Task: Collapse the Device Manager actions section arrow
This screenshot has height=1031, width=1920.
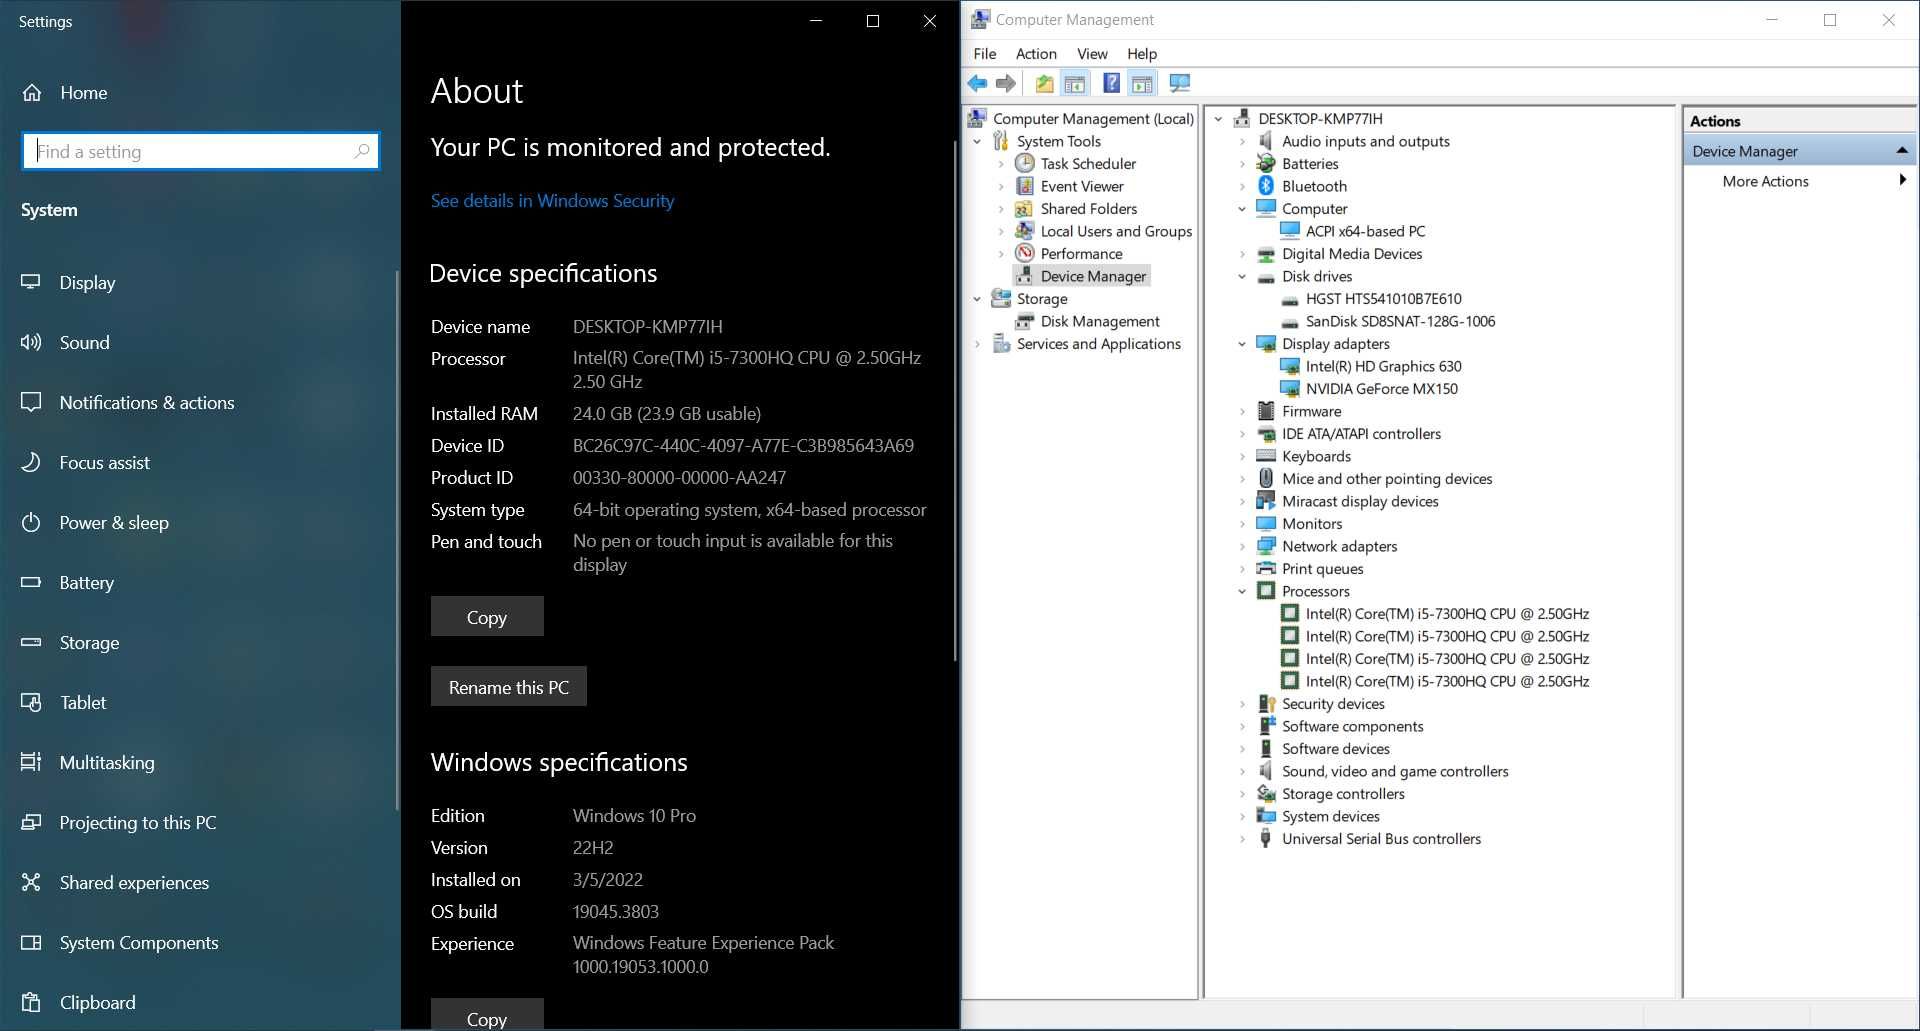Action: tap(1902, 150)
